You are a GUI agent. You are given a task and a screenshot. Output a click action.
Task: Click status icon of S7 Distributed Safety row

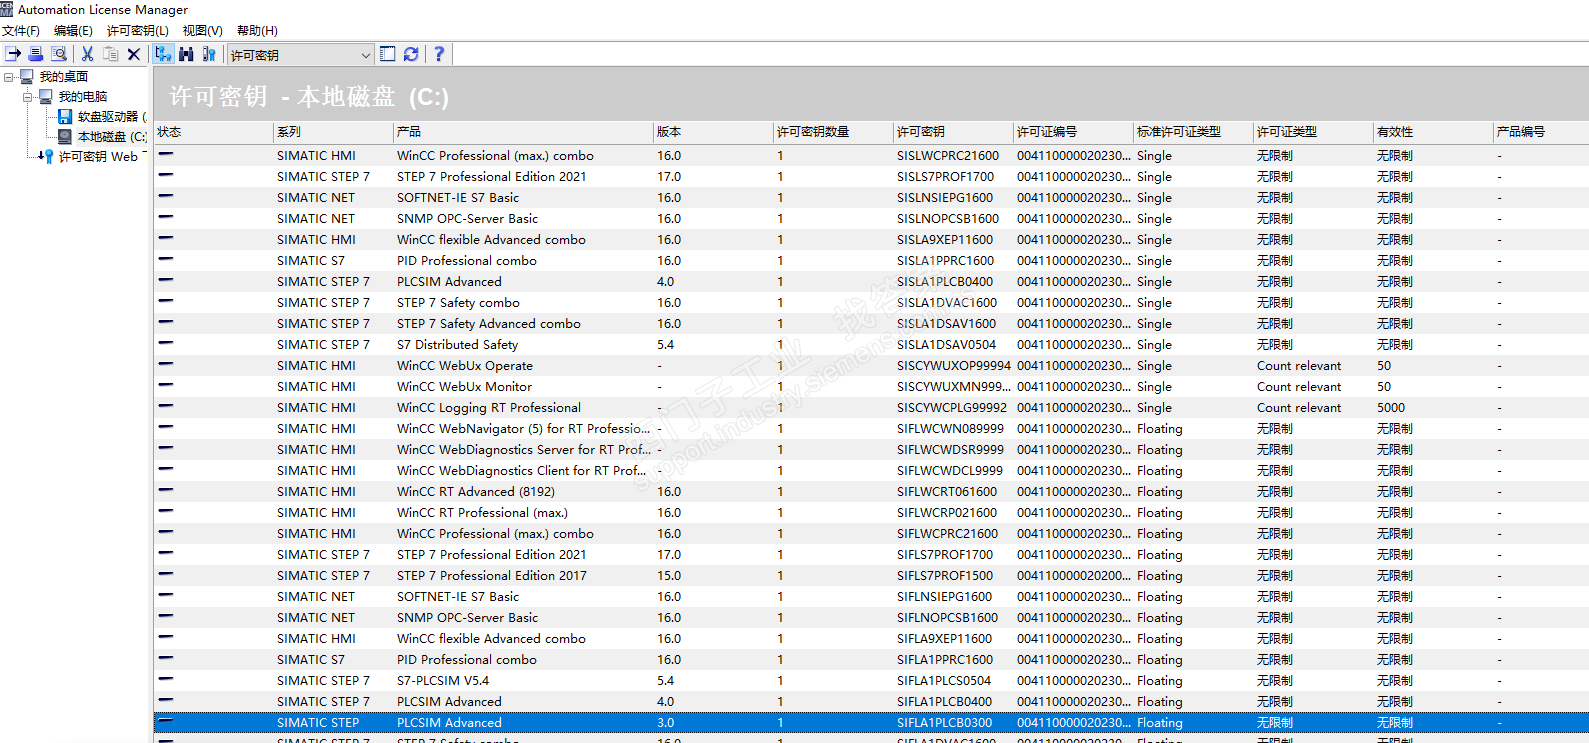(x=166, y=343)
